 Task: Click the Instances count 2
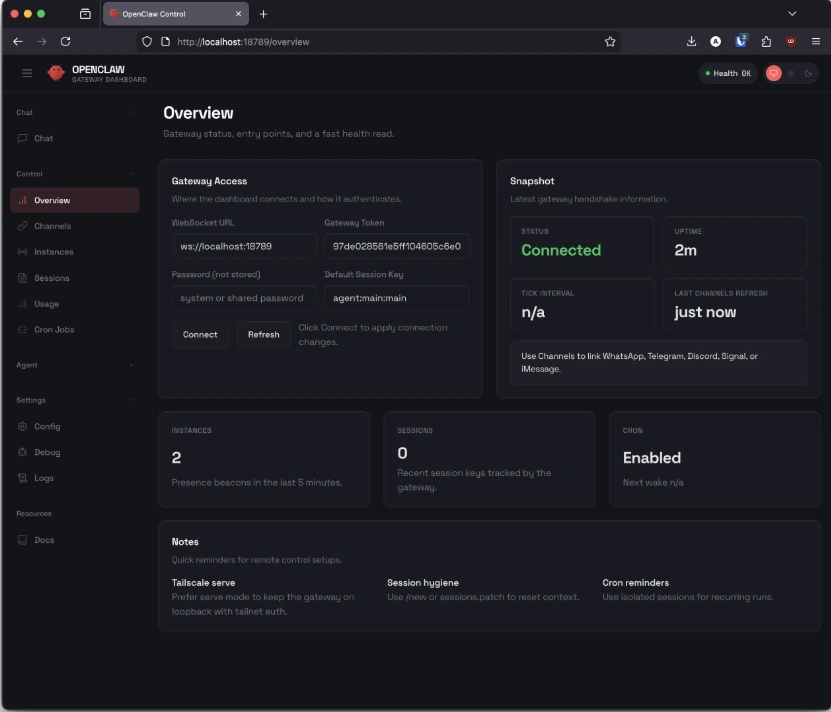pyautogui.click(x=176, y=458)
